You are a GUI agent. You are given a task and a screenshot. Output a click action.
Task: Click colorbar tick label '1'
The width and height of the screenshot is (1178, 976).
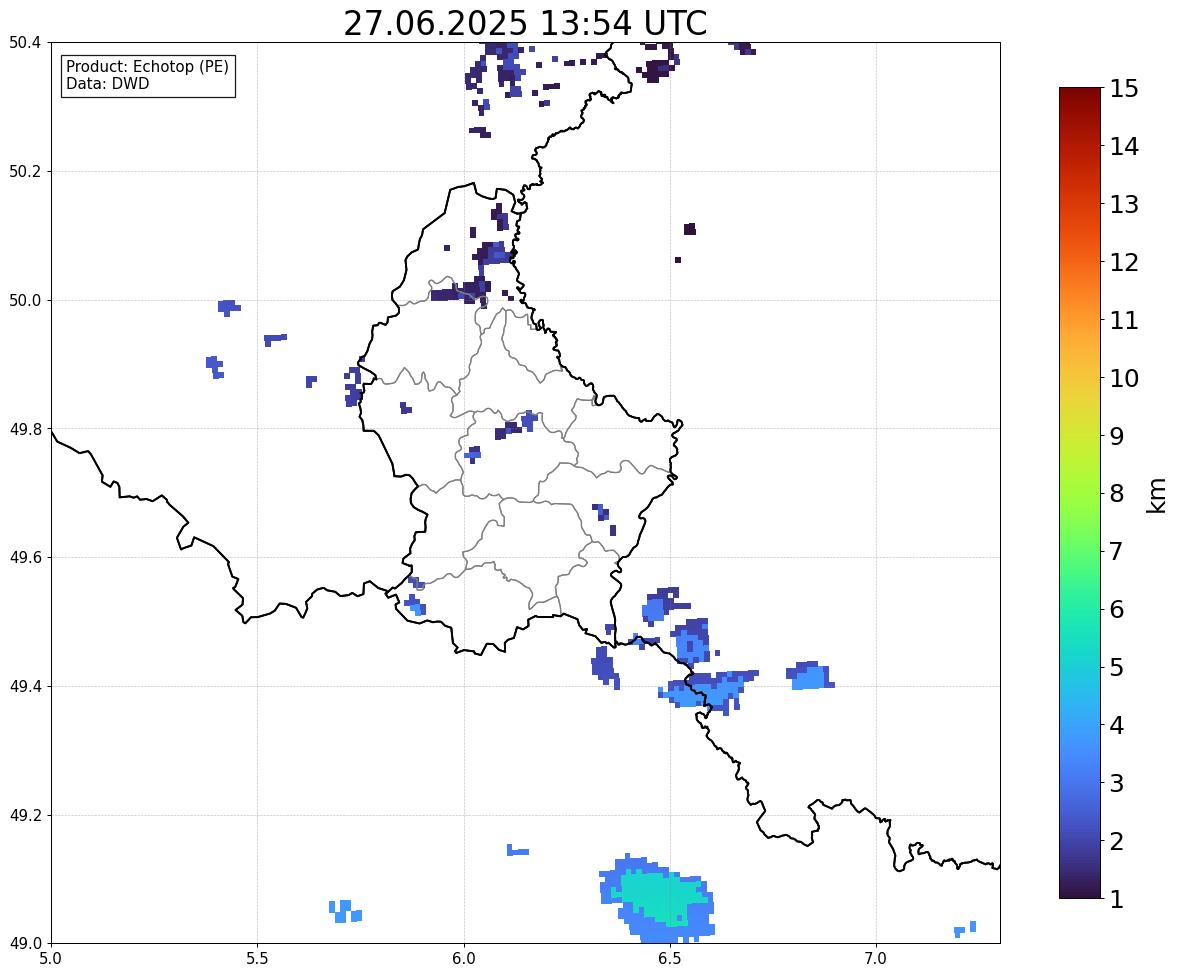coord(1117,899)
